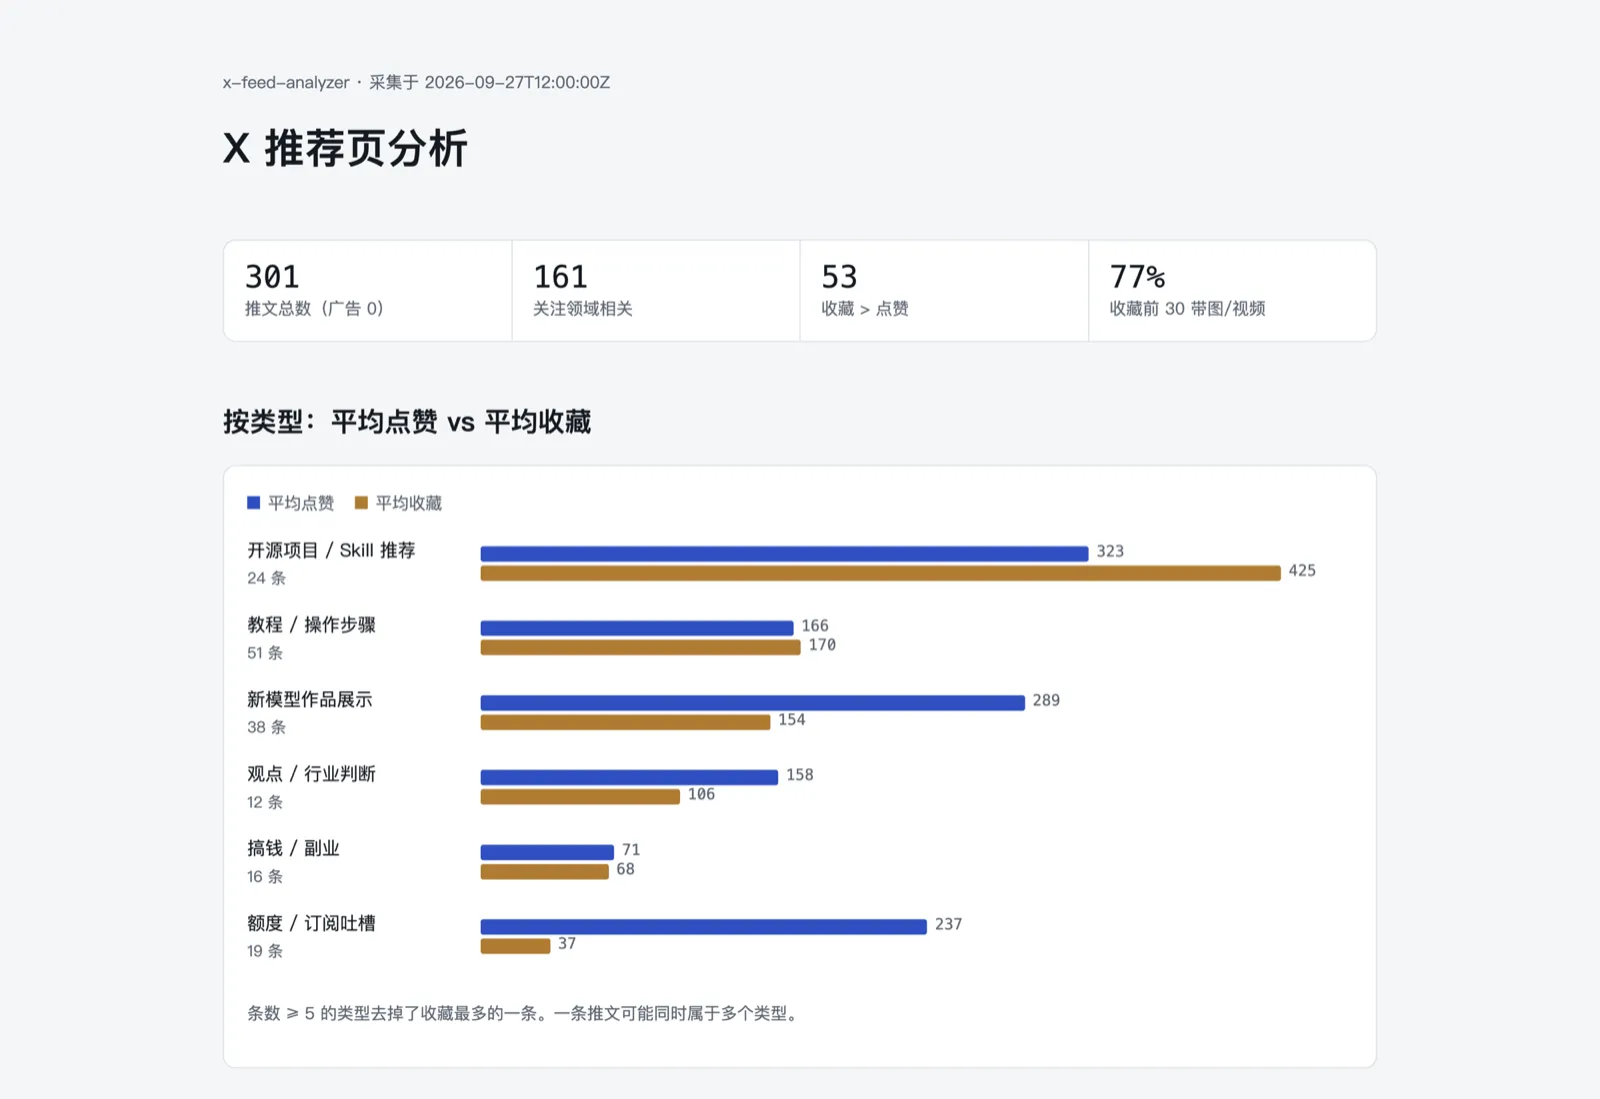
Task: Click the 24 条 count text
Action: [267, 578]
